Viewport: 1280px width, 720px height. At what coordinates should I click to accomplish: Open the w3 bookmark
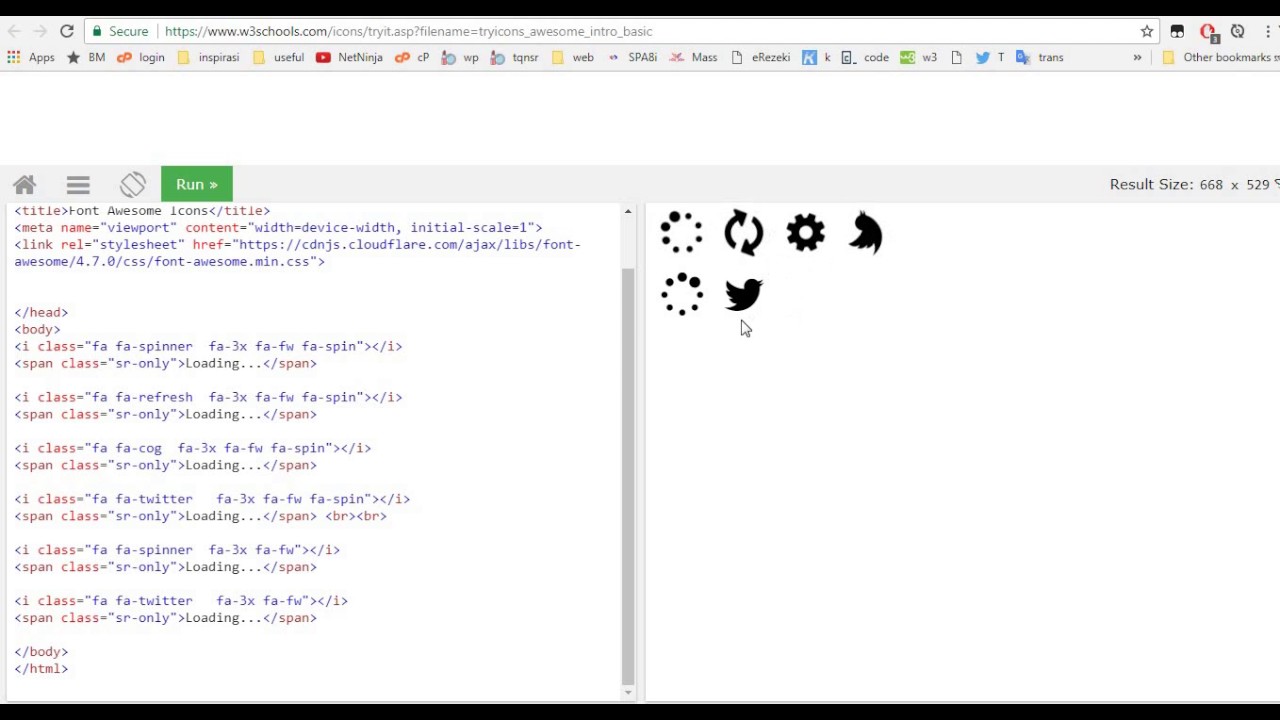(x=919, y=58)
